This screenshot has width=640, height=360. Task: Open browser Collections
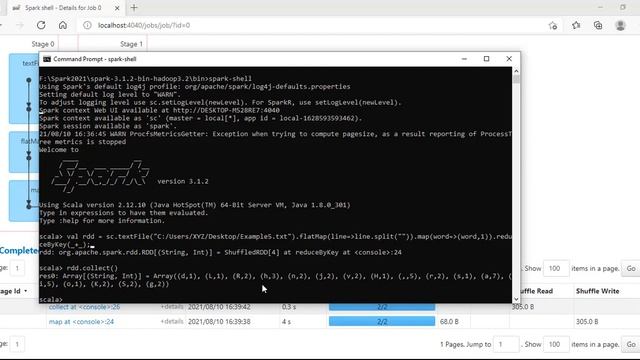[598, 25]
